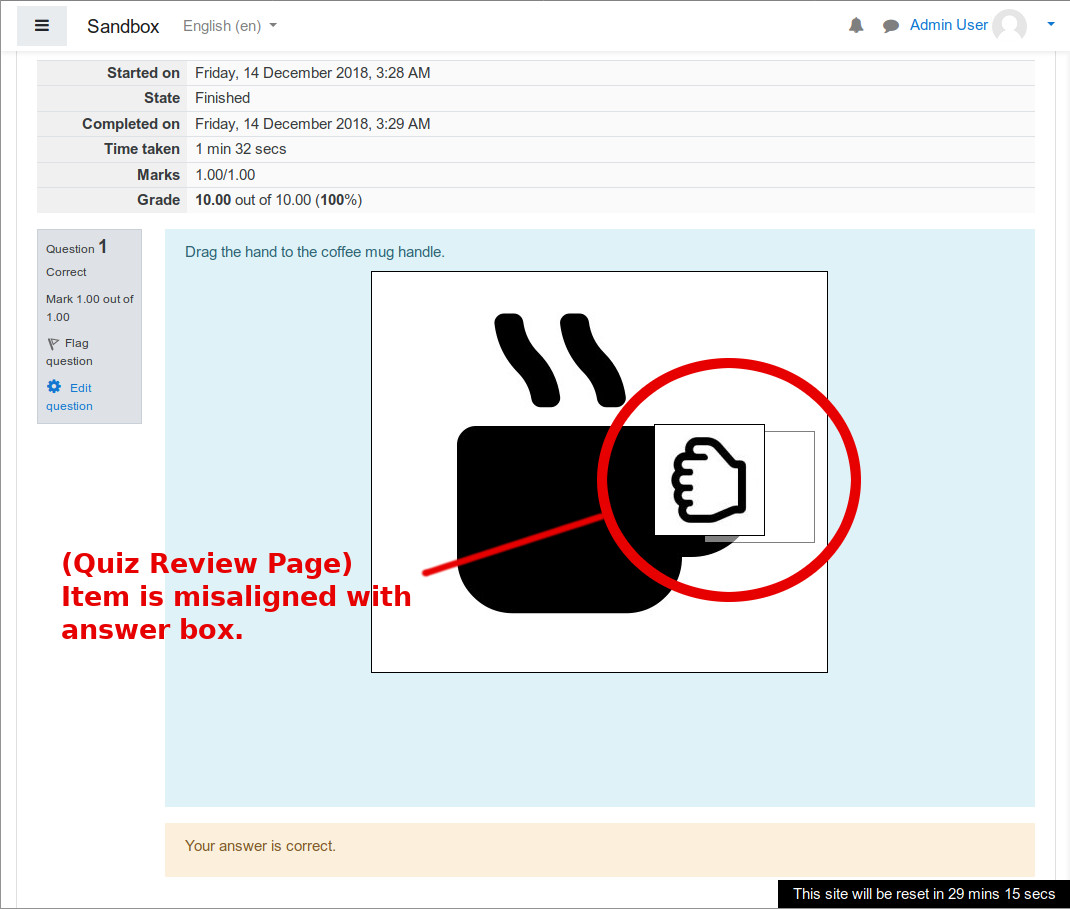
Task: Click the dropped hand icon on the mug
Action: click(709, 480)
